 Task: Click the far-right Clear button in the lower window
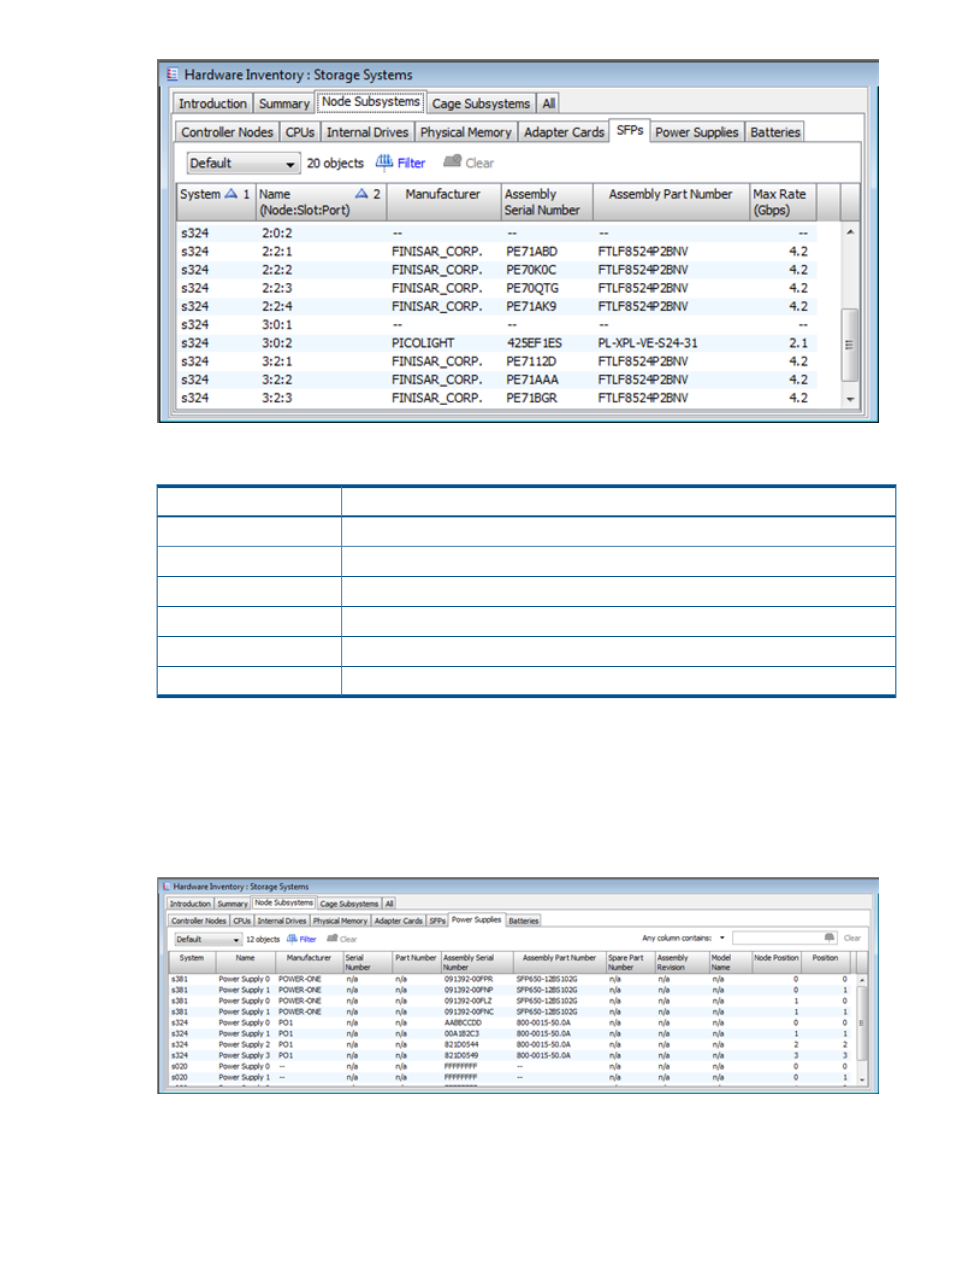pos(852,938)
